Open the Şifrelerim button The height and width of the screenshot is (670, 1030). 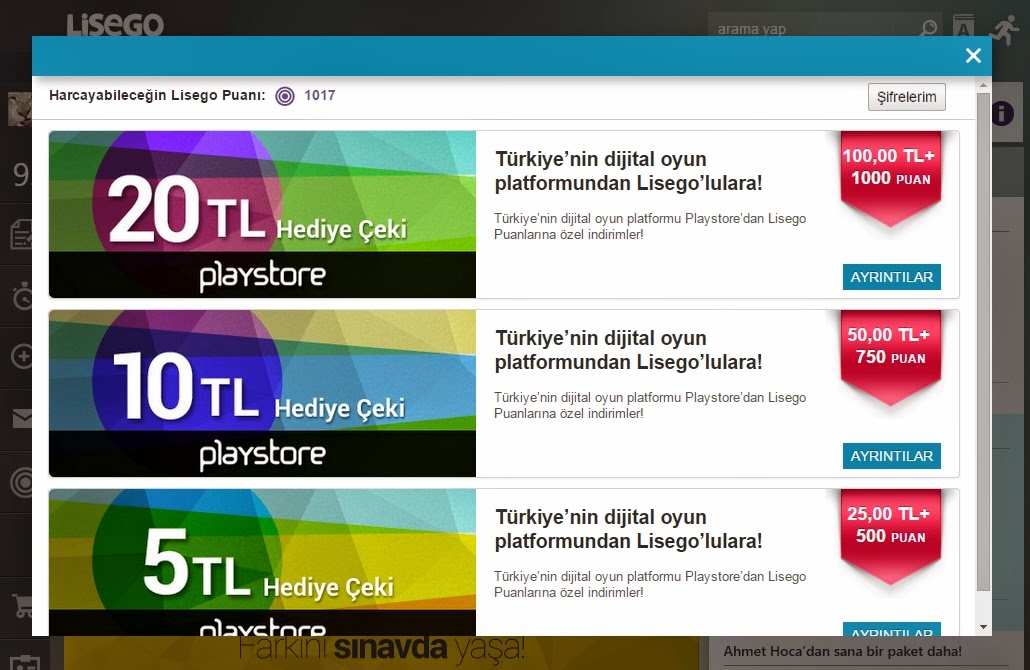pyautogui.click(x=907, y=97)
